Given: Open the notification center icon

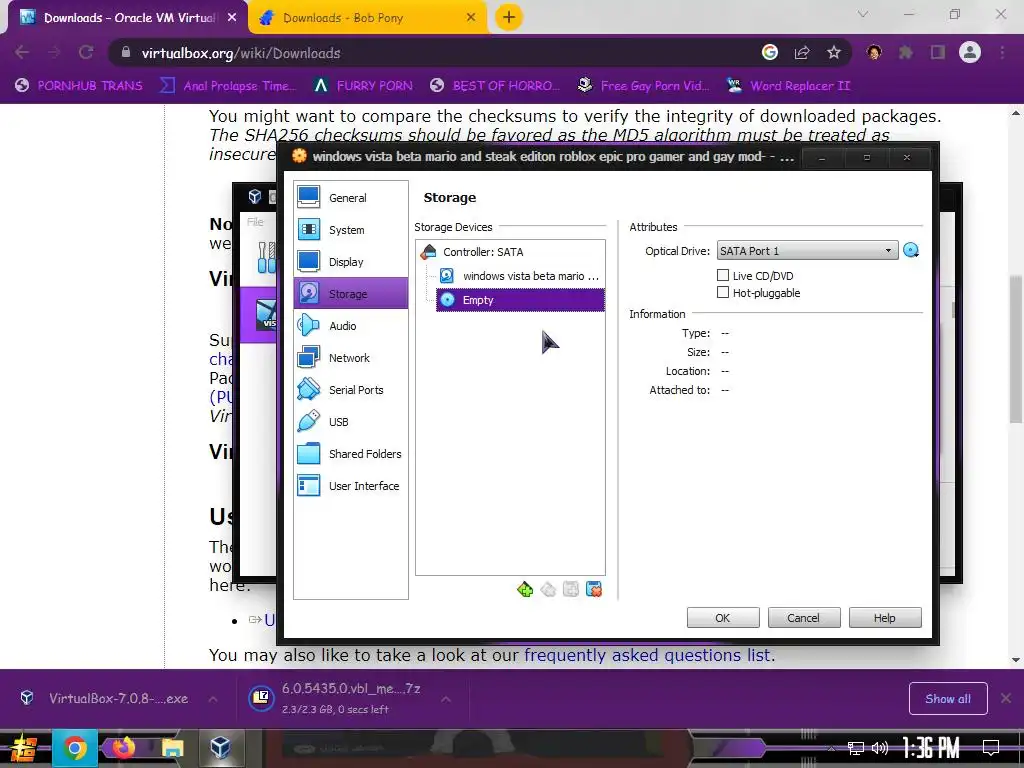Looking at the screenshot, I should point(991,747).
